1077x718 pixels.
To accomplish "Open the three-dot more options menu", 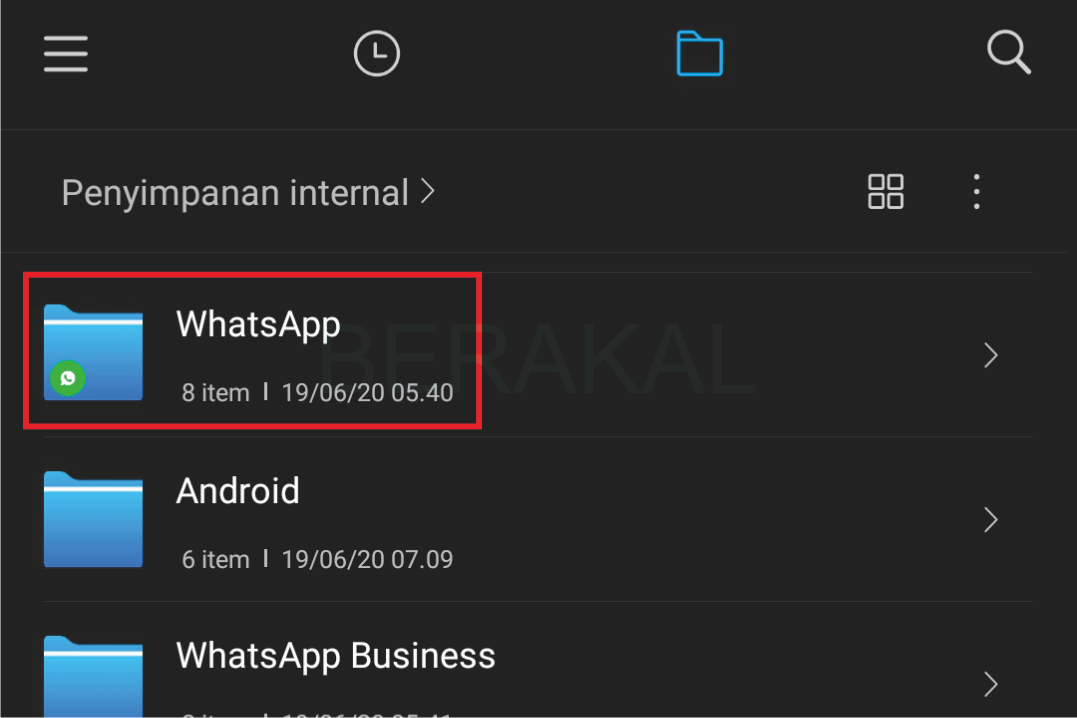I will coord(976,191).
